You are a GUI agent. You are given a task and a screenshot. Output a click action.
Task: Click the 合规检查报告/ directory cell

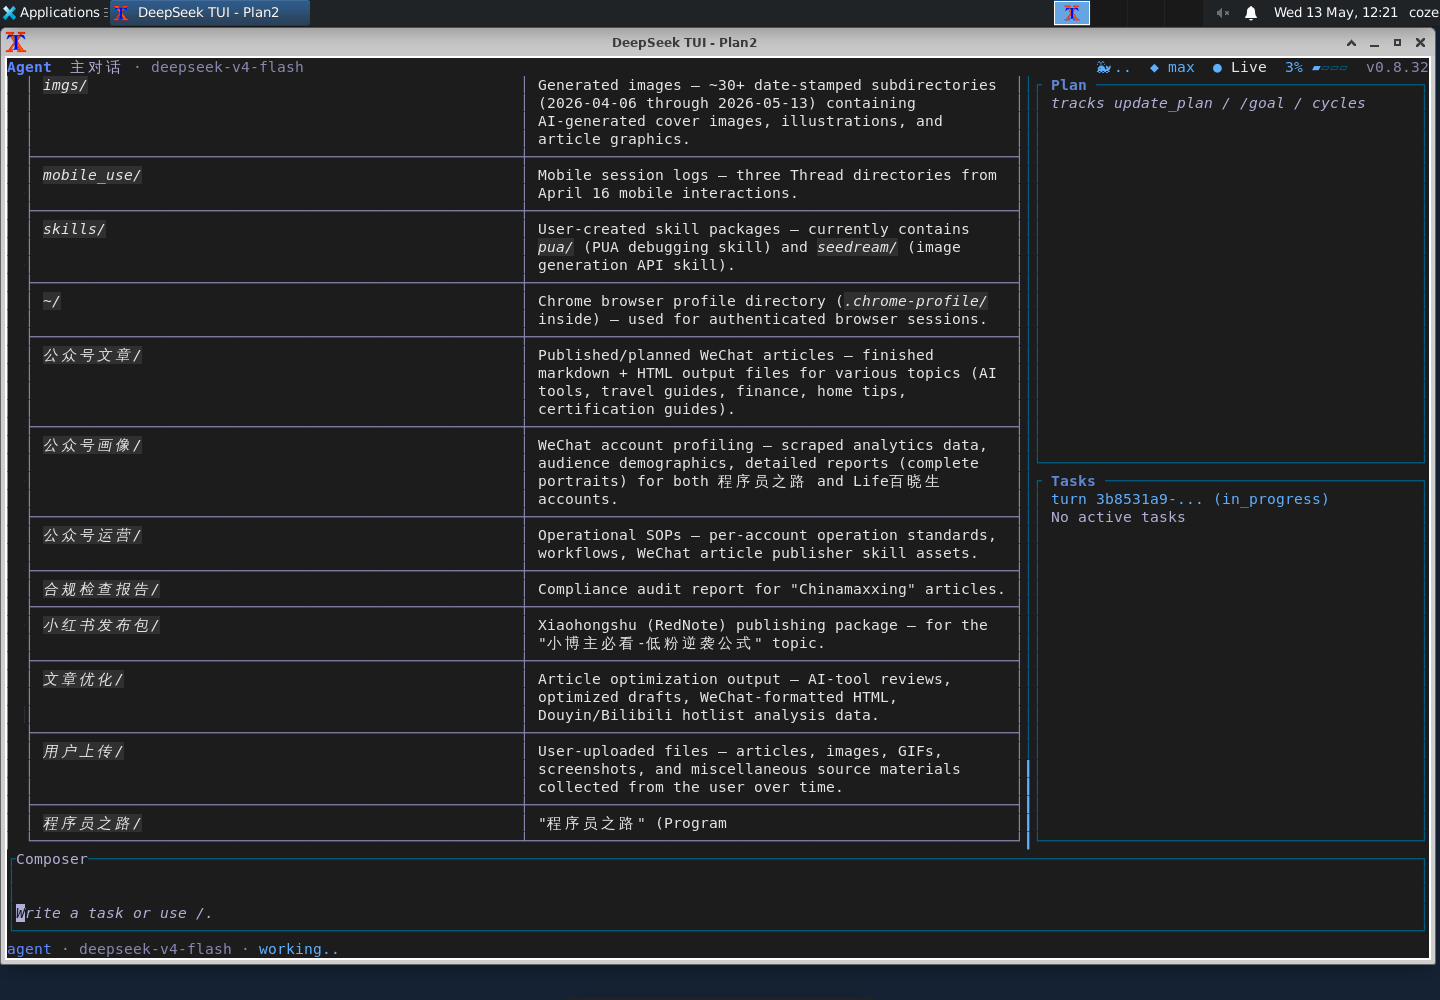[x=277, y=589]
